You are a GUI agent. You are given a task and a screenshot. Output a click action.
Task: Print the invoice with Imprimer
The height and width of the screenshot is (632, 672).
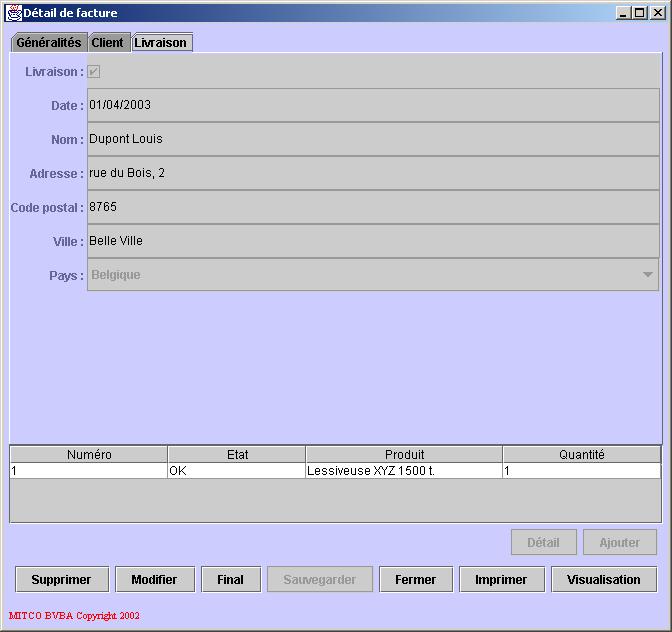point(502,579)
